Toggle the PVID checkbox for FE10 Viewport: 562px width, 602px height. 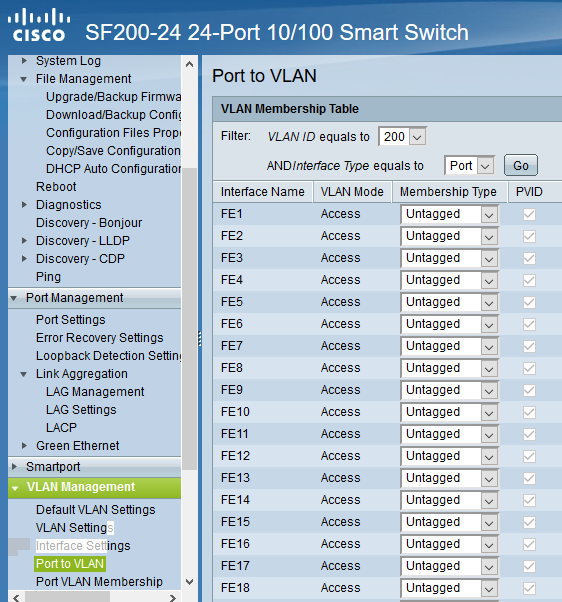(529, 412)
